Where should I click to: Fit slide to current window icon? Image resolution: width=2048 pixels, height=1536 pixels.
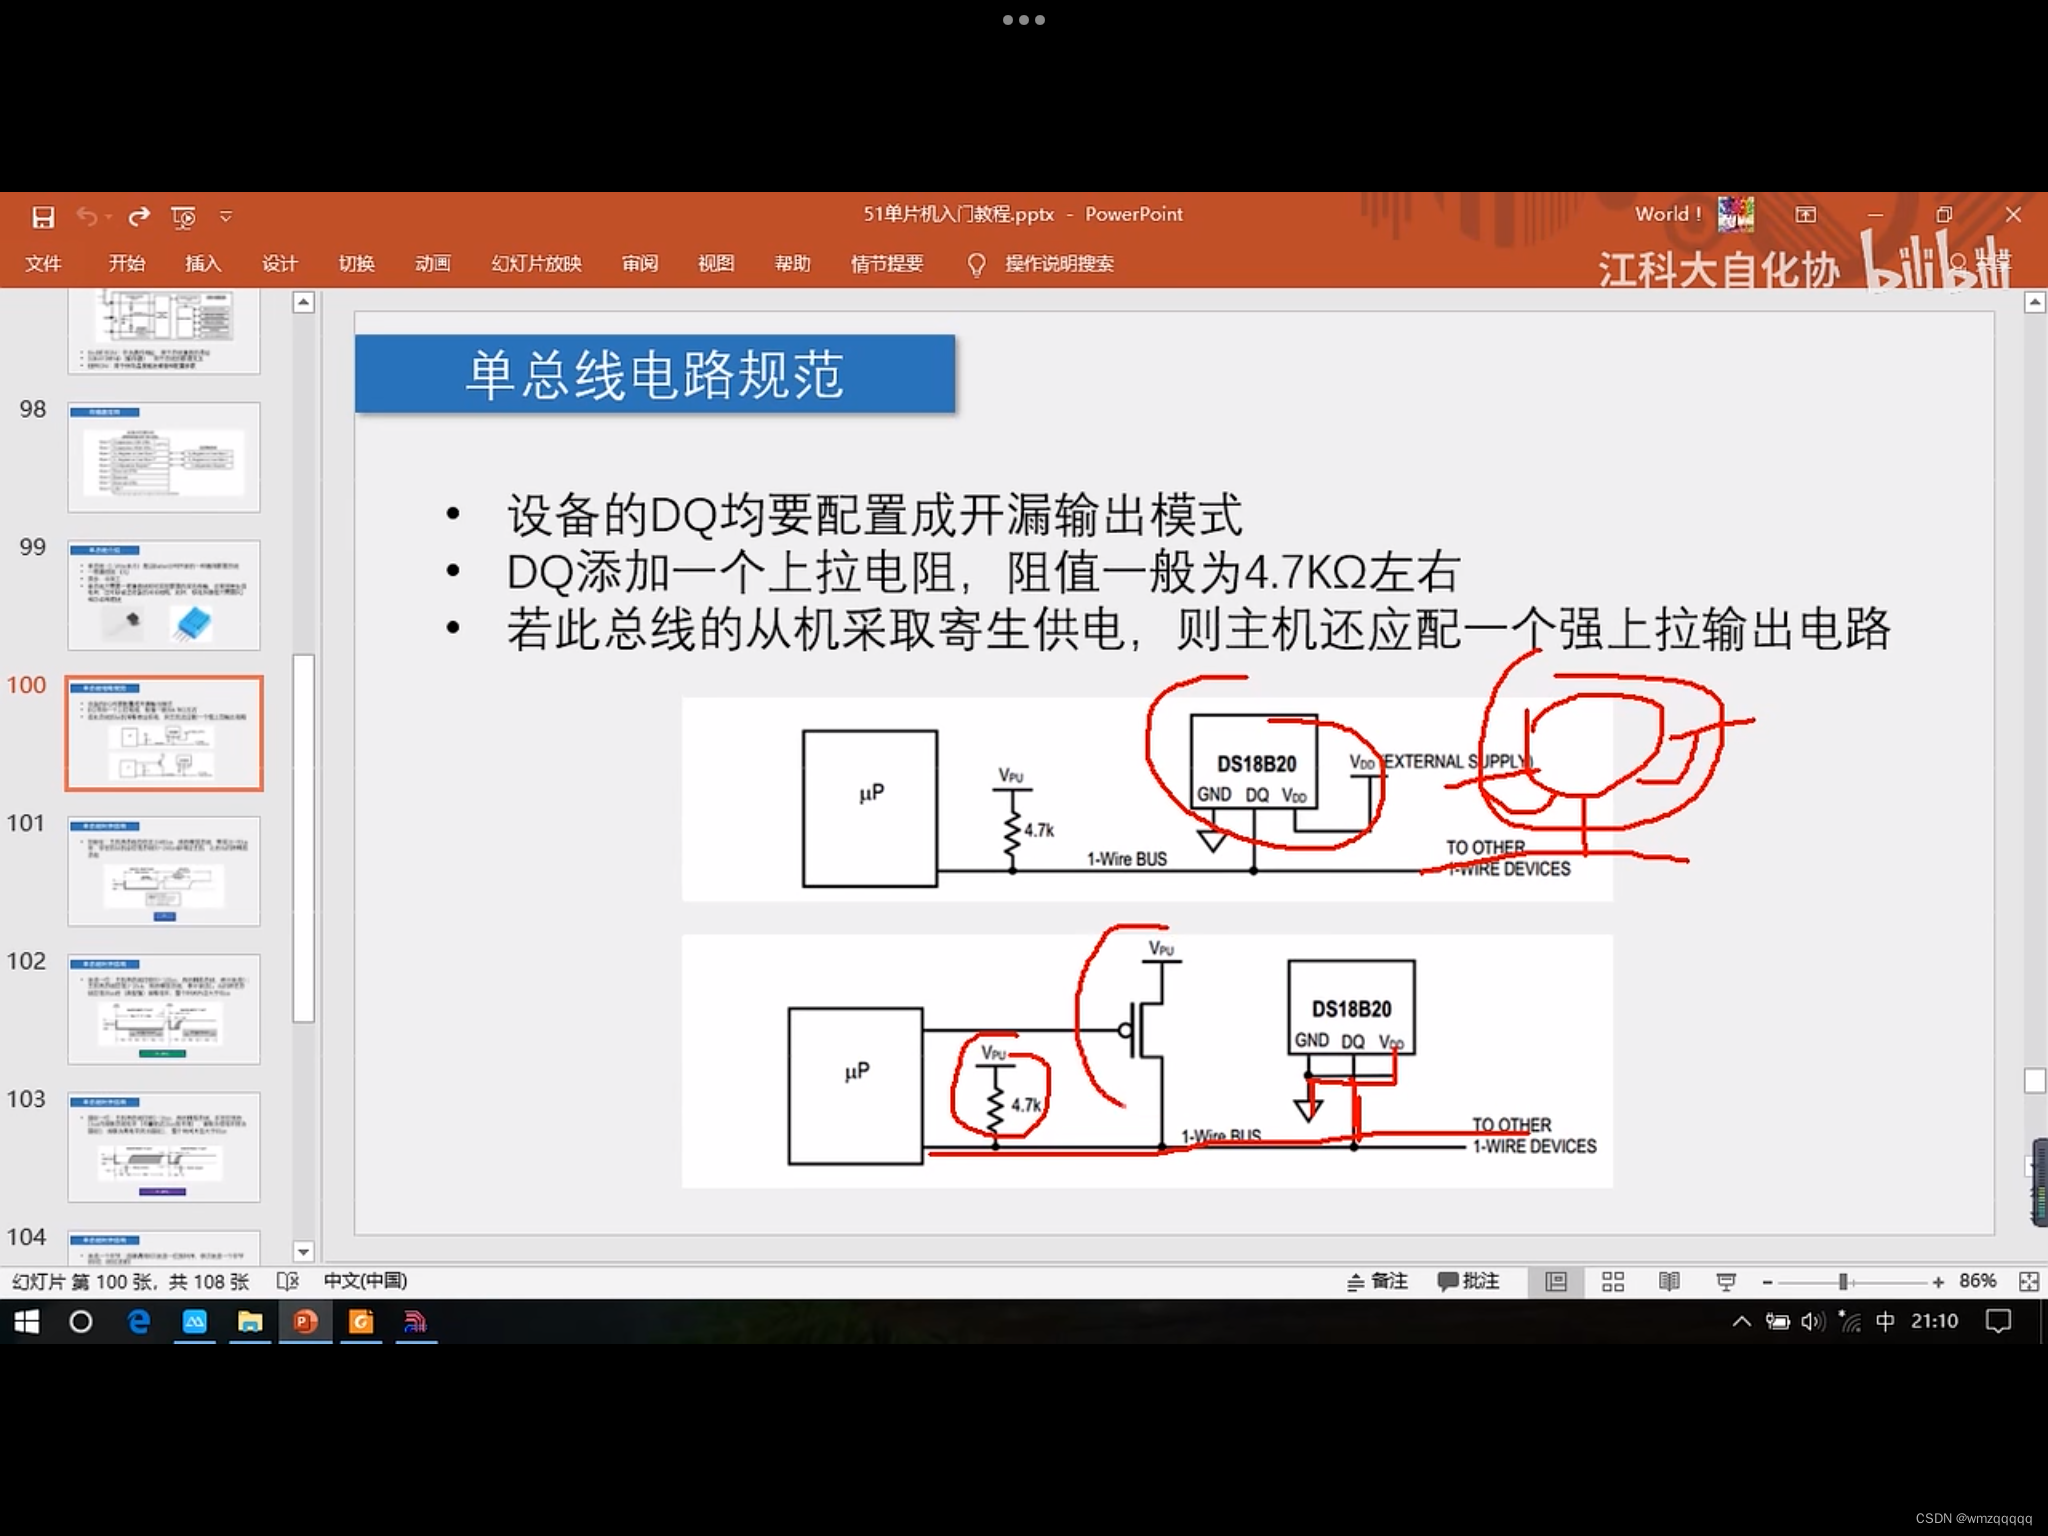2029,1282
